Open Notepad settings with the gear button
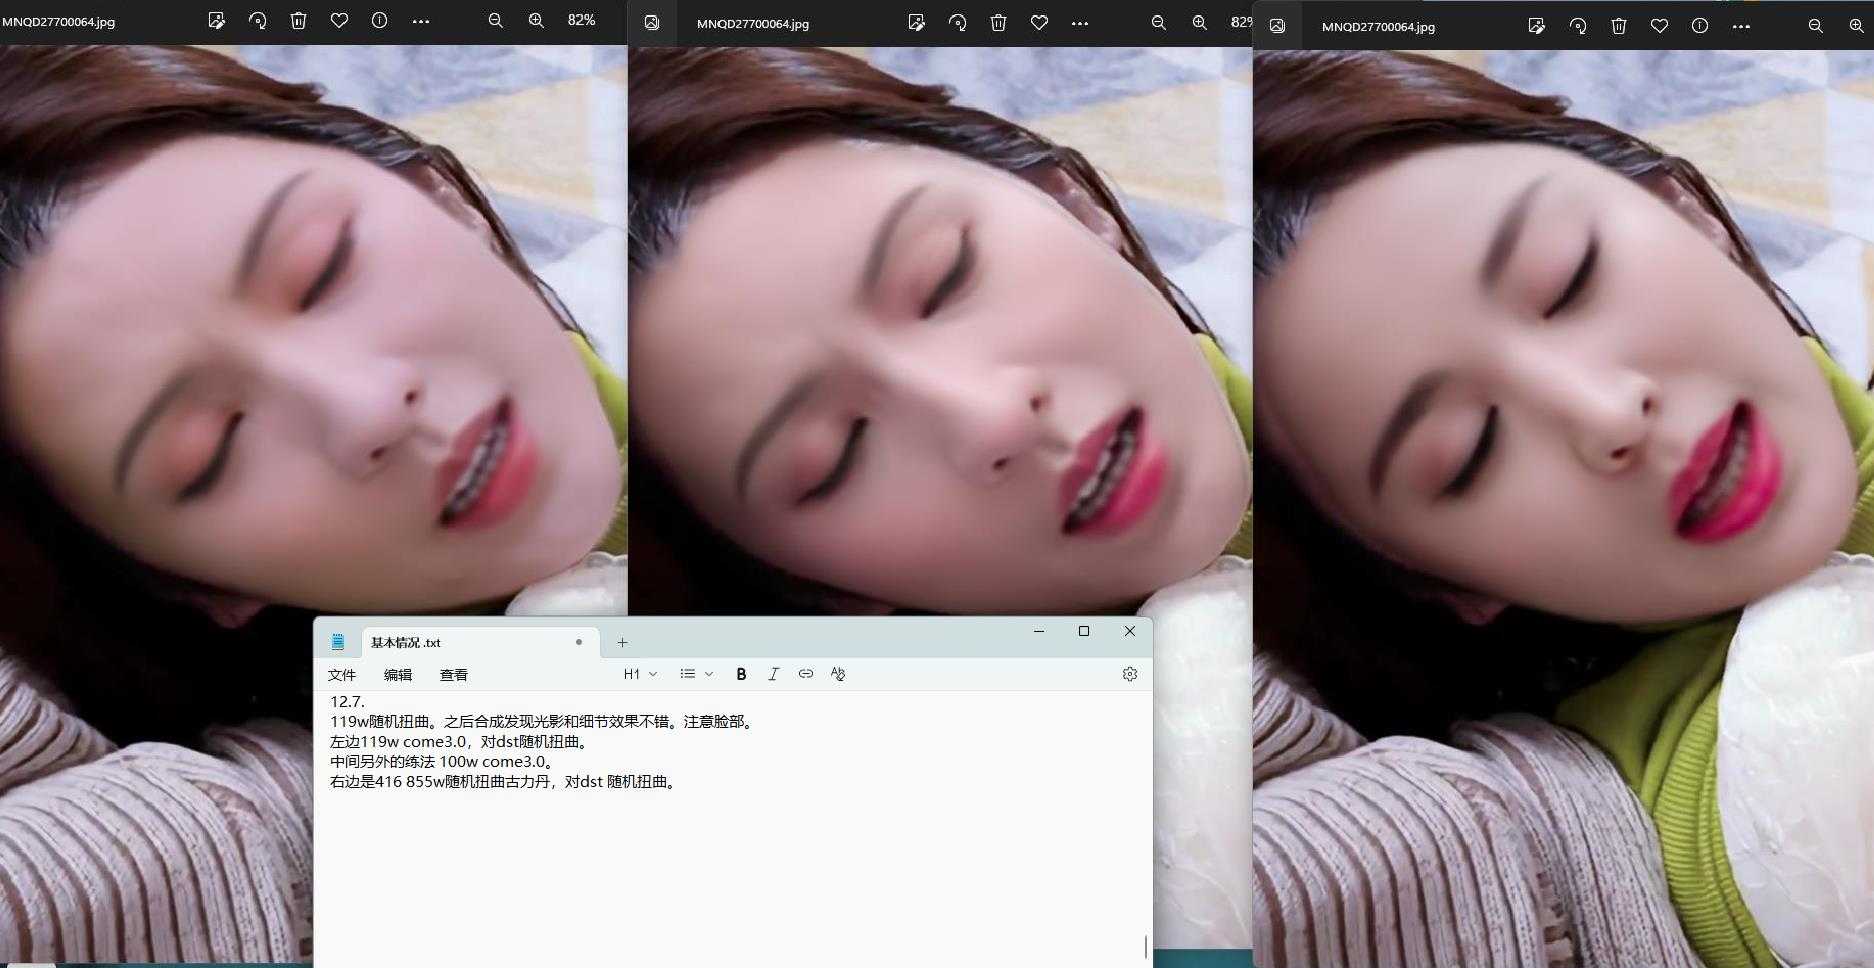This screenshot has height=968, width=1874. (x=1129, y=674)
